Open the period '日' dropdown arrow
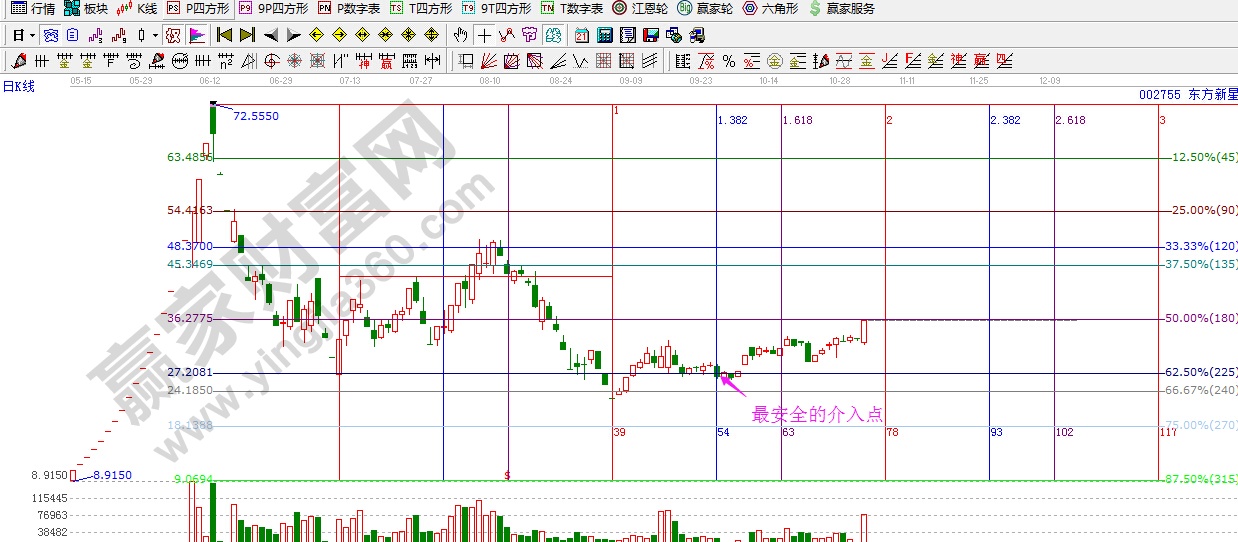The image size is (1238, 542). click(x=32, y=35)
